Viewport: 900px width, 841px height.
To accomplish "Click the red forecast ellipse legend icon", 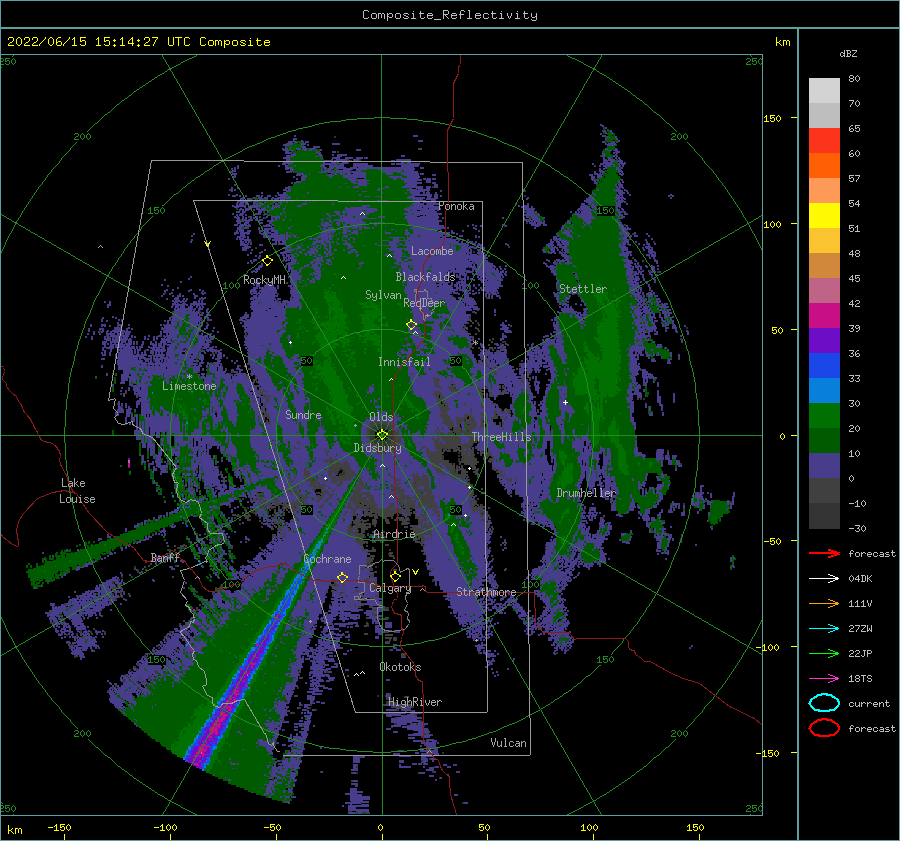I will (x=824, y=728).
